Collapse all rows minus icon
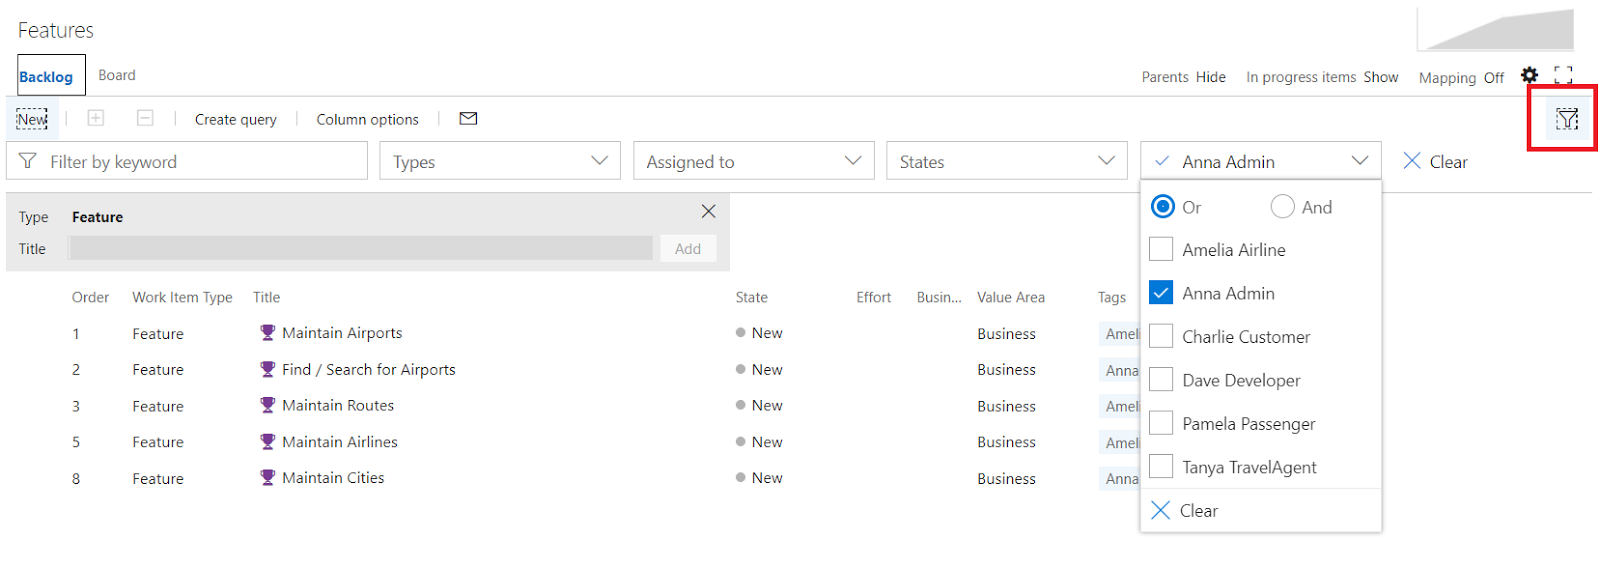1600x568 pixels. pyautogui.click(x=145, y=118)
